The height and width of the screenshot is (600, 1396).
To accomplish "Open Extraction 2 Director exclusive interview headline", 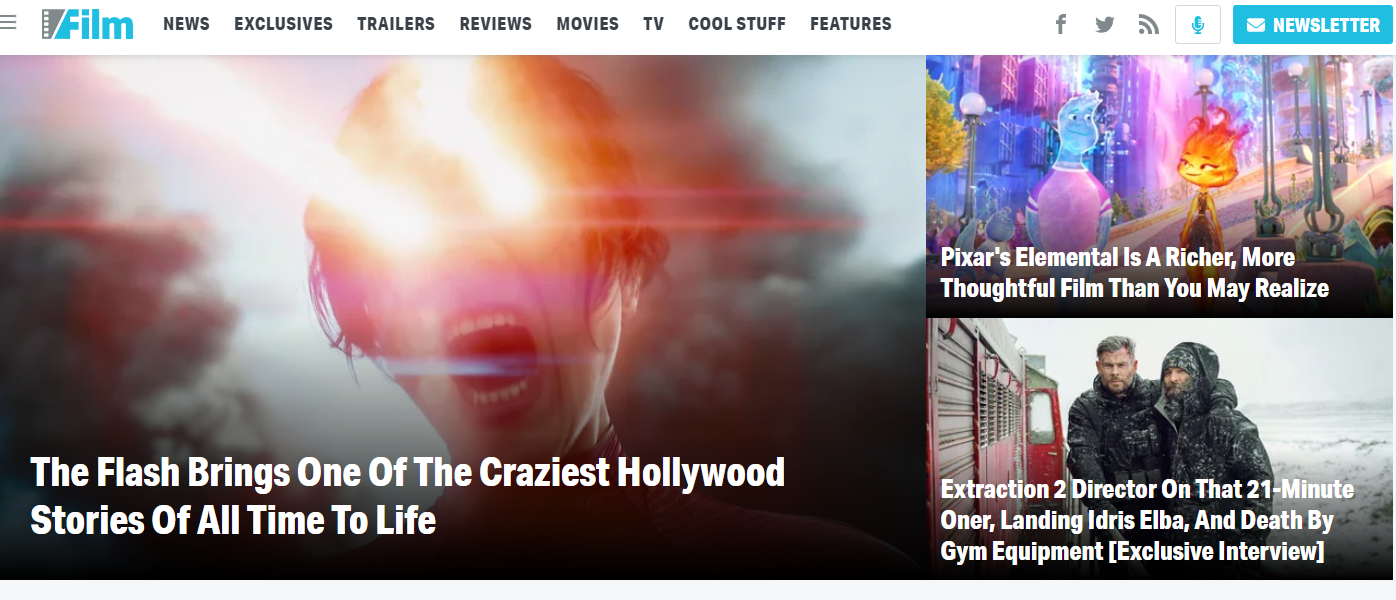I will click(x=1147, y=520).
